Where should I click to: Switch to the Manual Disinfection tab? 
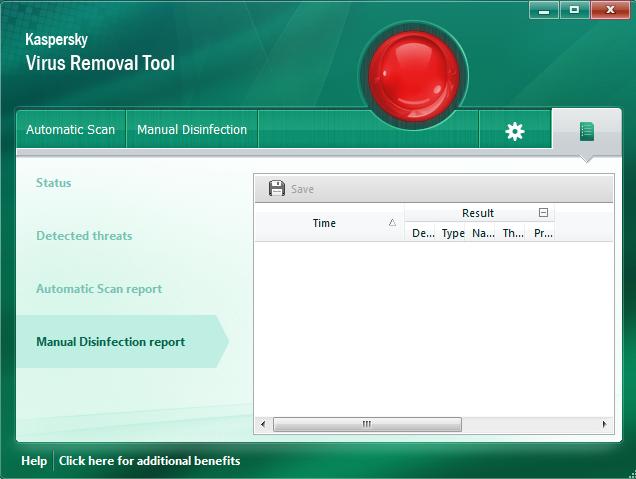[x=192, y=129]
